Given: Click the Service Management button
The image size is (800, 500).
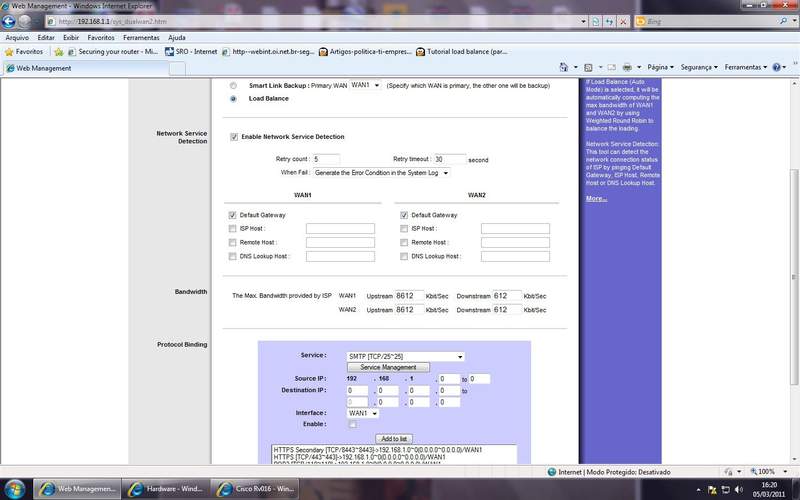Looking at the screenshot, I should point(388,367).
